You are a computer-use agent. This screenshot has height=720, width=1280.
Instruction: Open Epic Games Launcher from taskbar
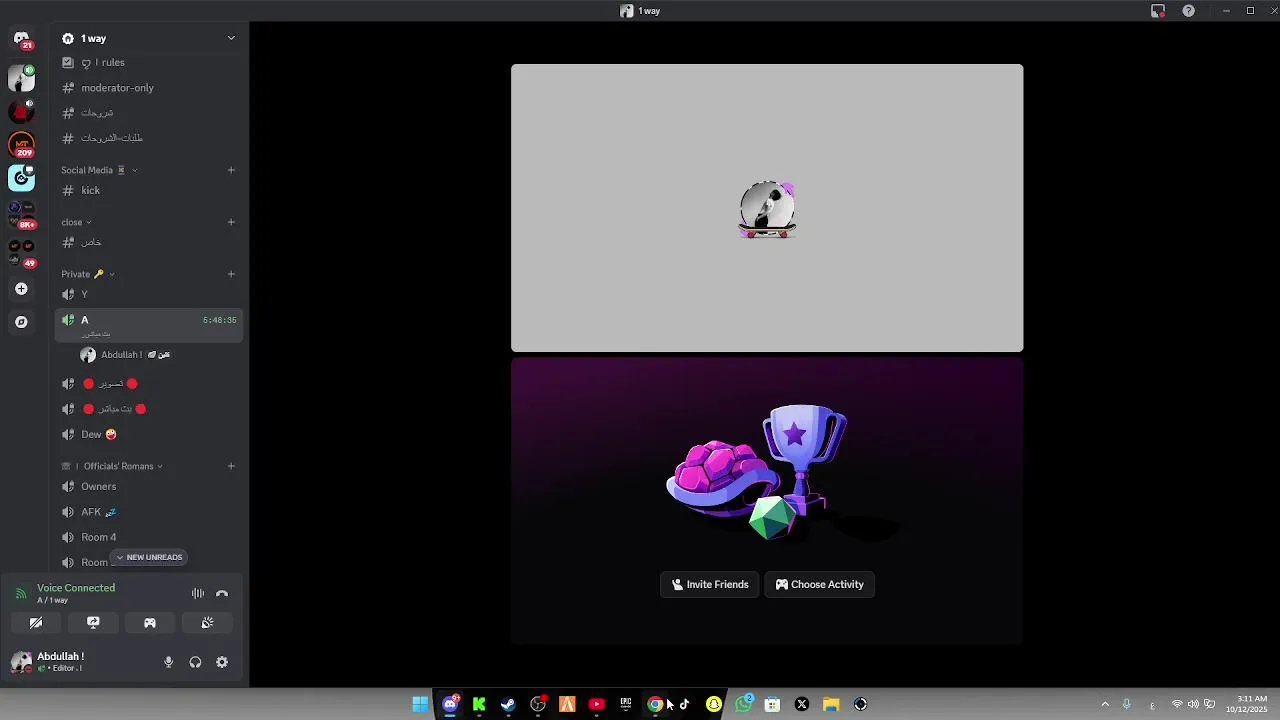click(x=626, y=704)
